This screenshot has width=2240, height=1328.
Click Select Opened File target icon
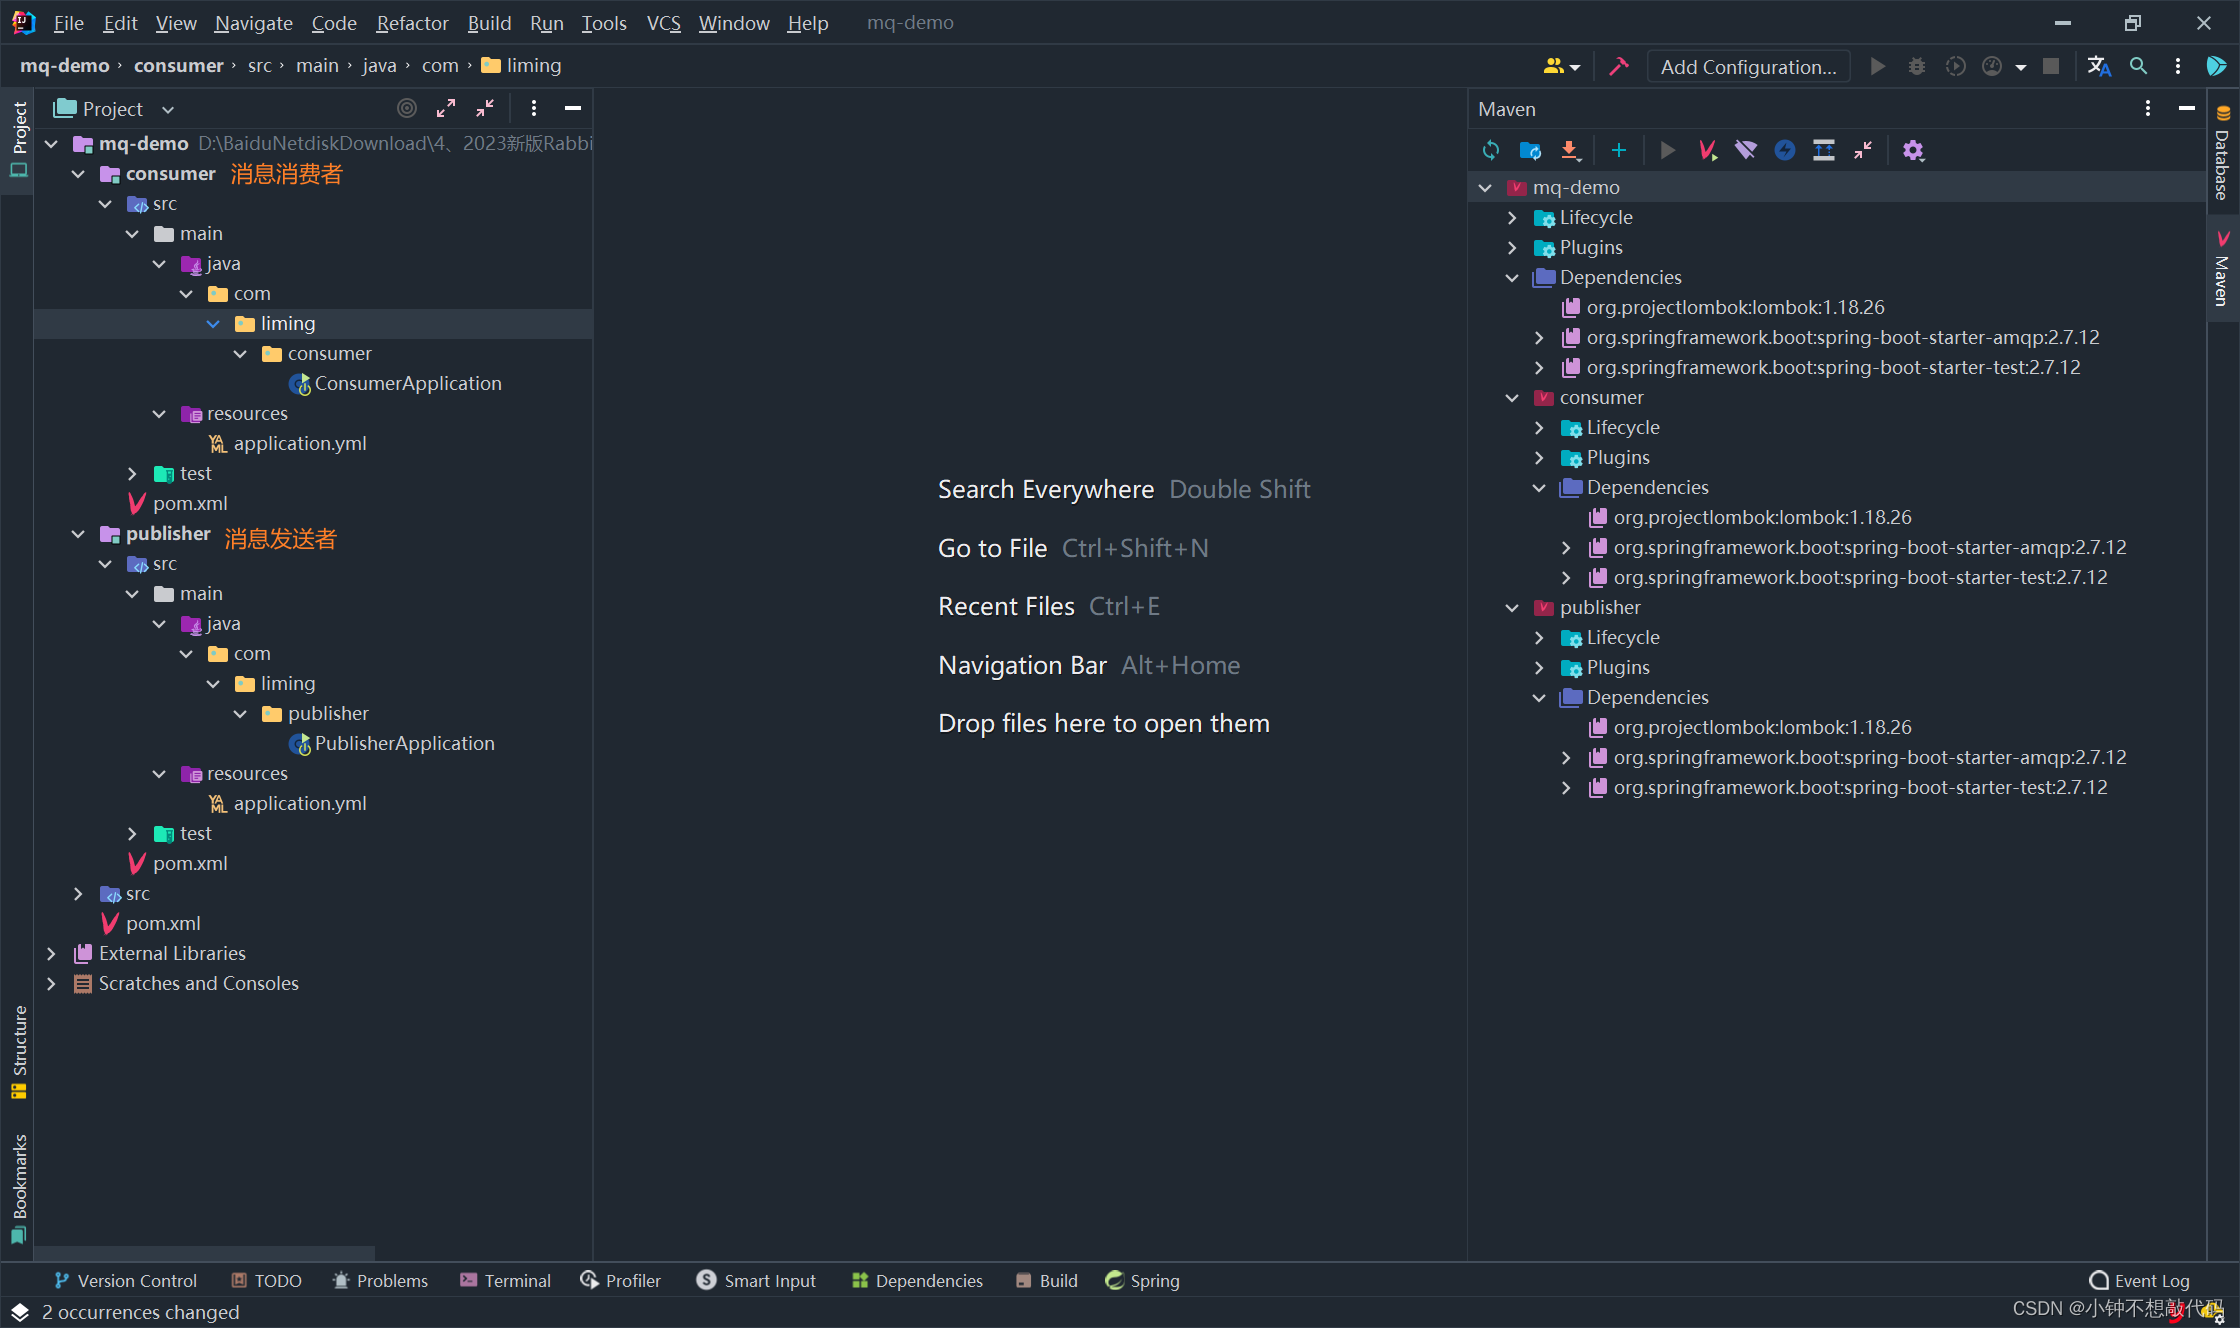pyautogui.click(x=407, y=108)
